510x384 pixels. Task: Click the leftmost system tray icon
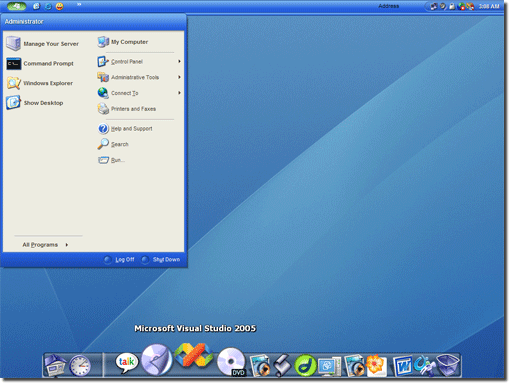click(434, 6)
